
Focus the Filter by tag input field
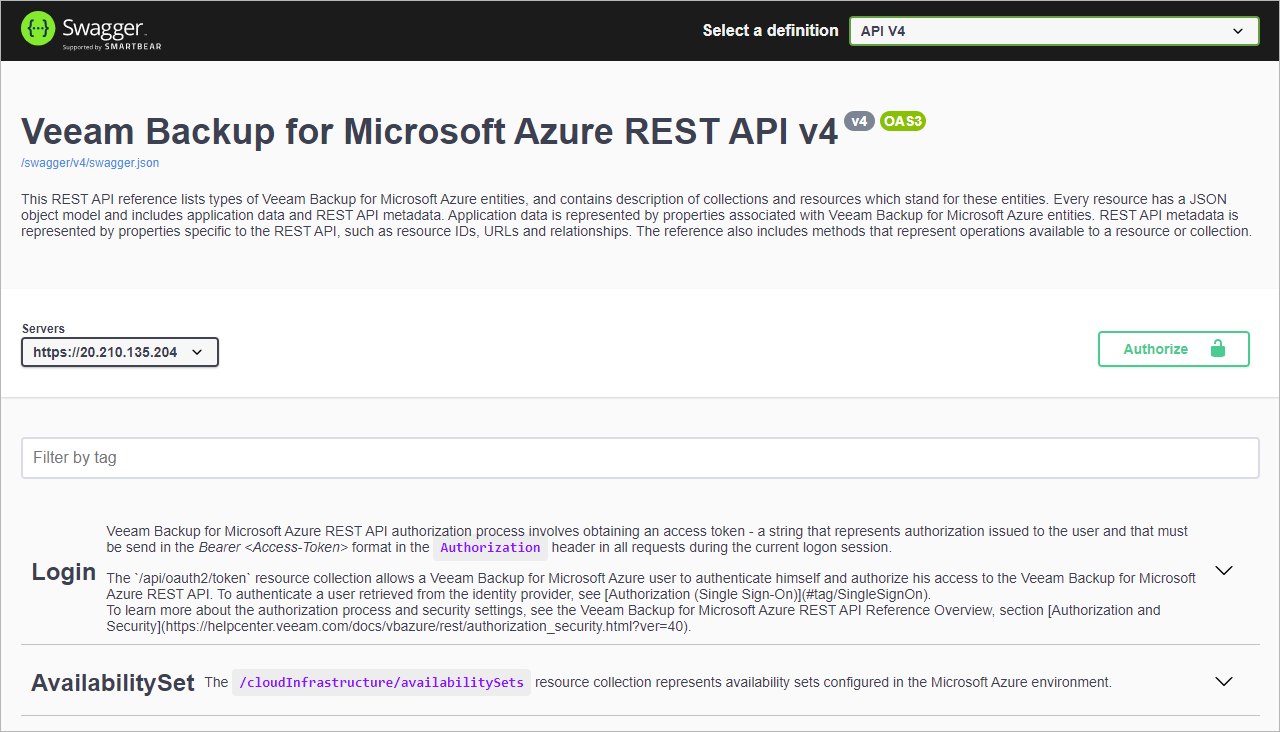coord(640,457)
